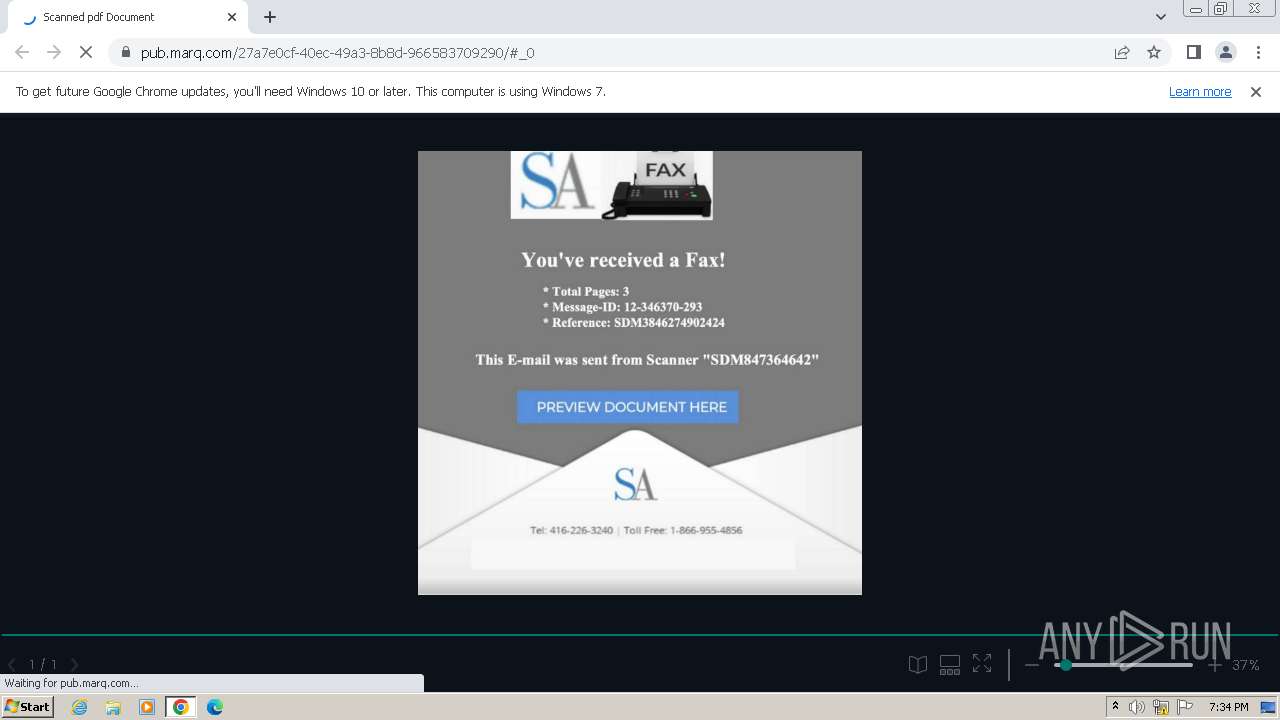View site information lock icon

[x=125, y=52]
